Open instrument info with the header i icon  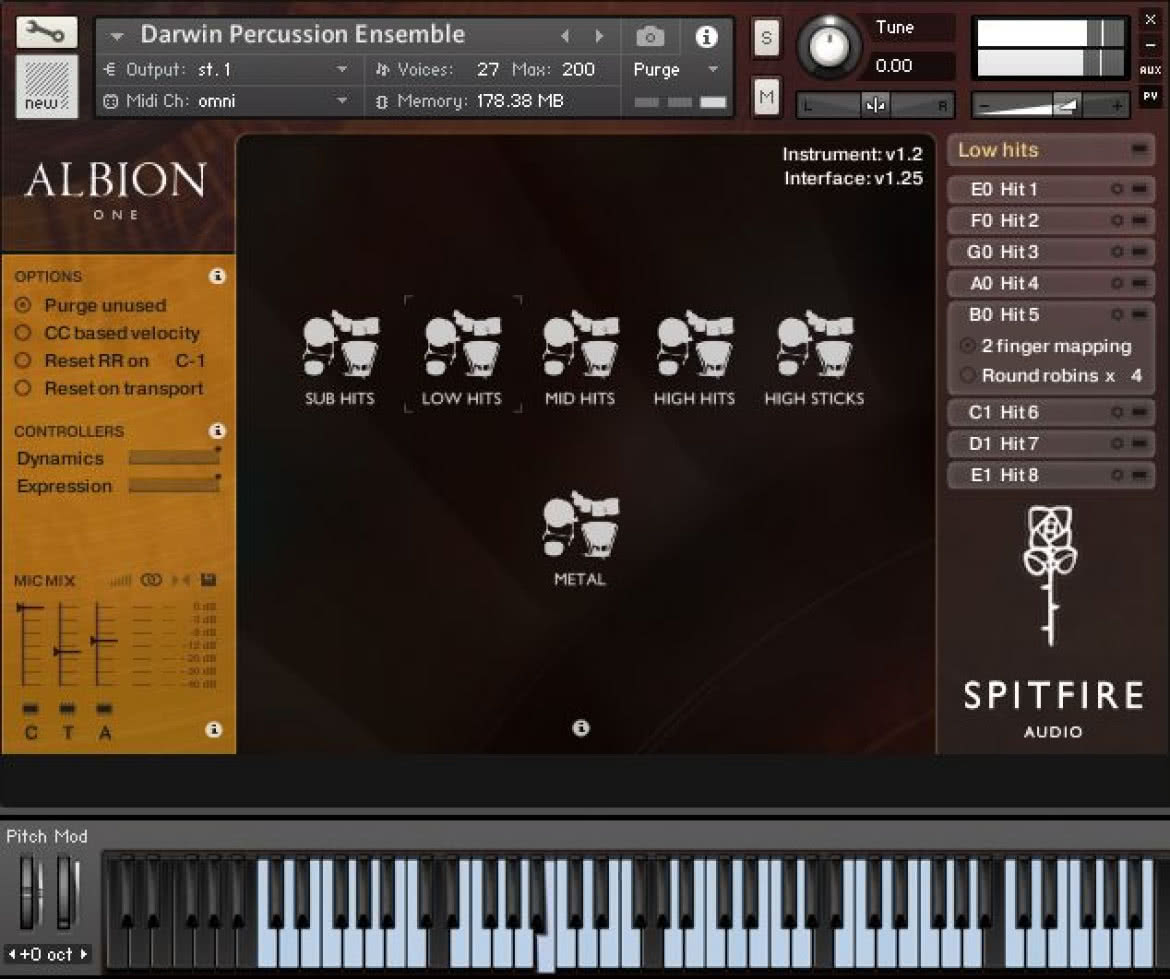click(706, 36)
